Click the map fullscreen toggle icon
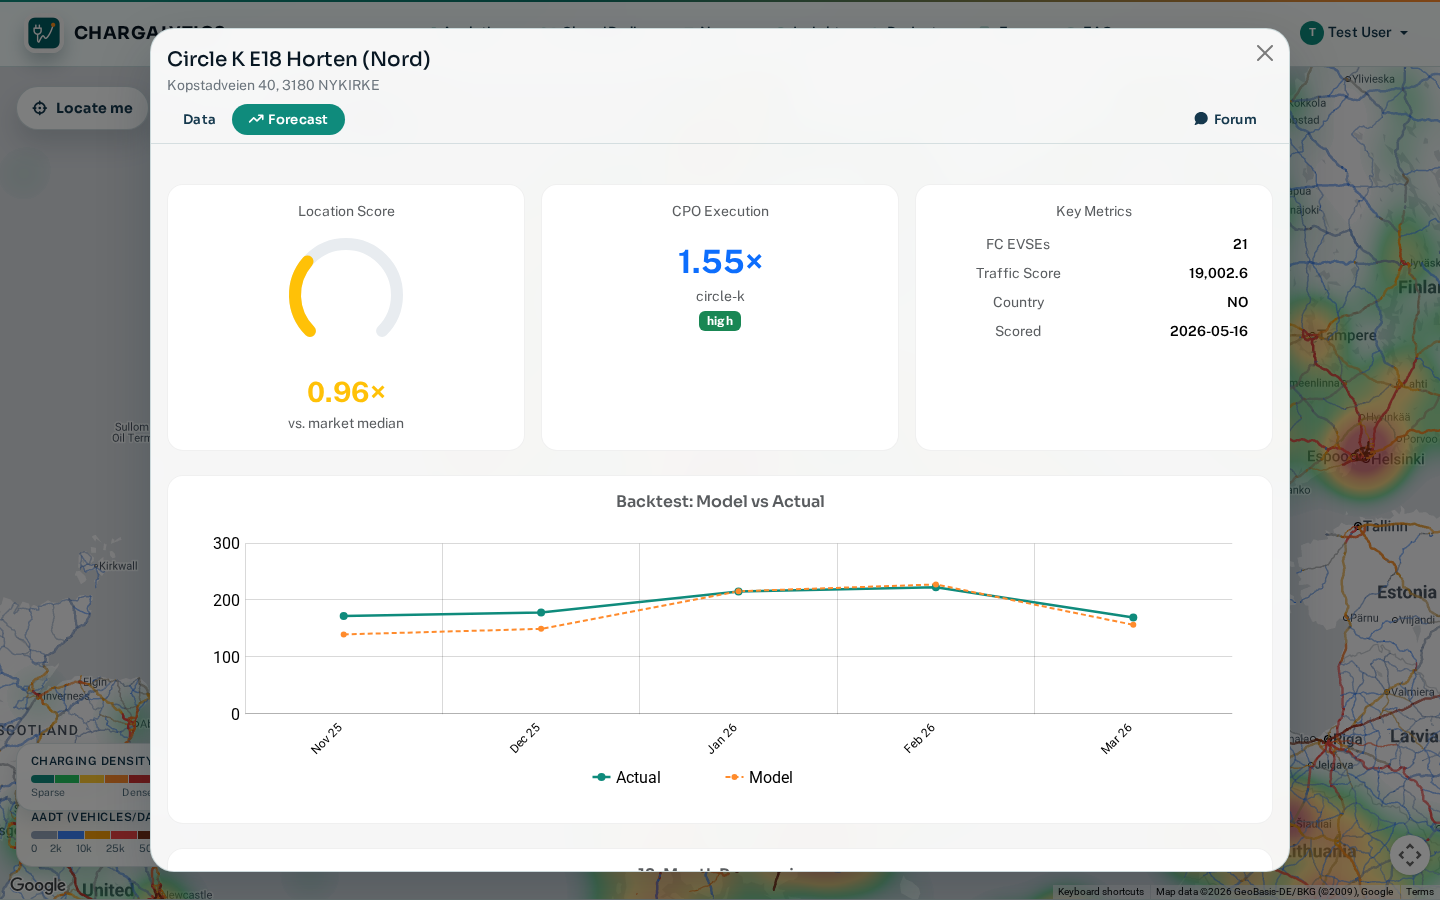The height and width of the screenshot is (900, 1440). pyautogui.click(x=1410, y=855)
